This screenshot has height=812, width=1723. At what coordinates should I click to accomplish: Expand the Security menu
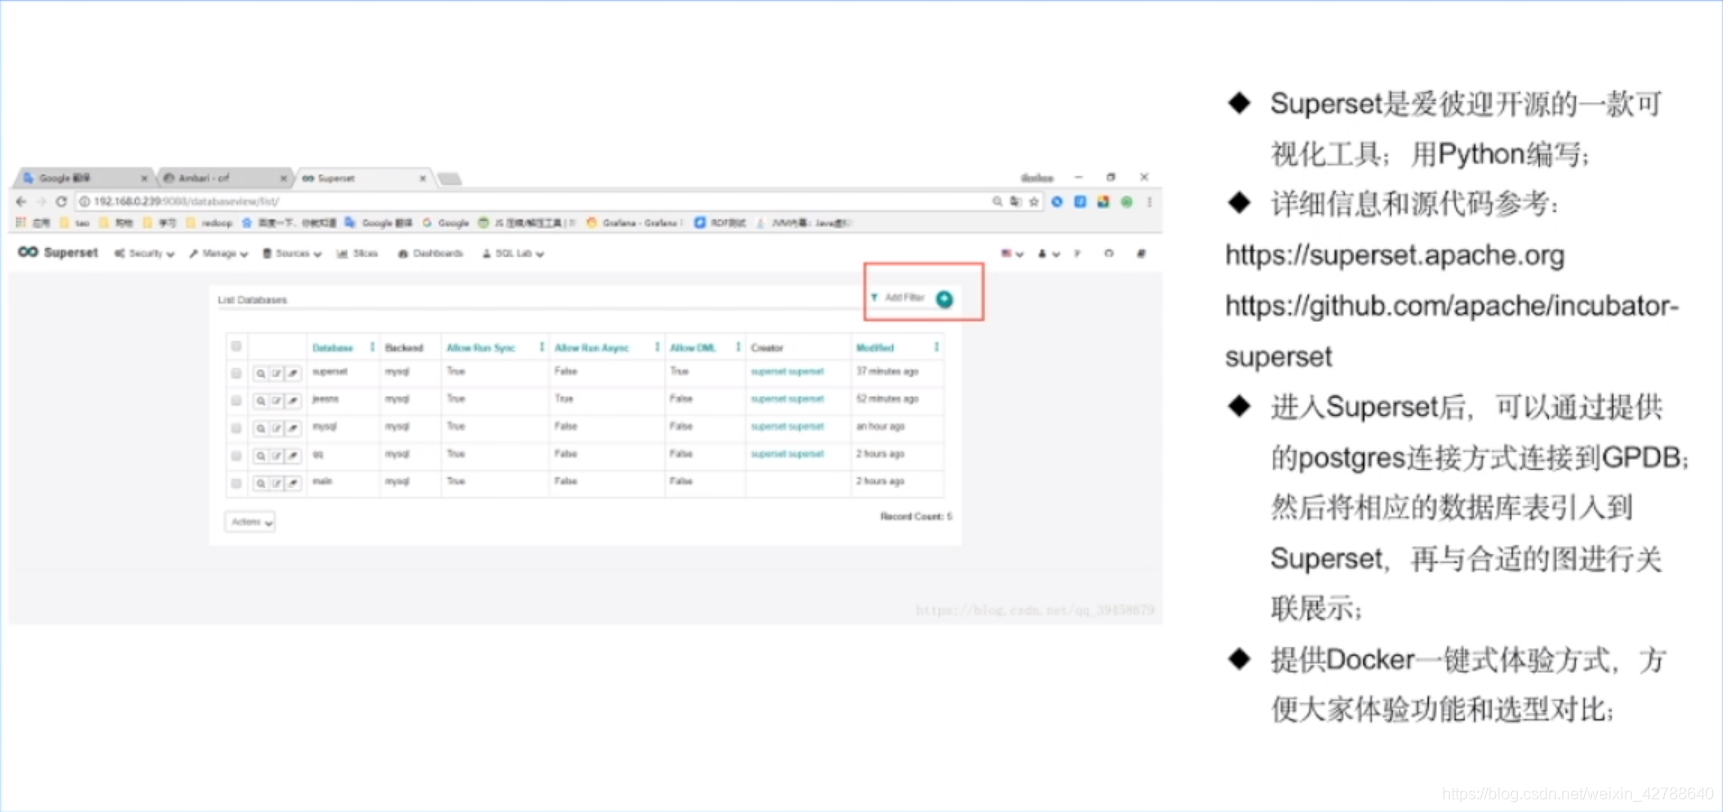(144, 254)
